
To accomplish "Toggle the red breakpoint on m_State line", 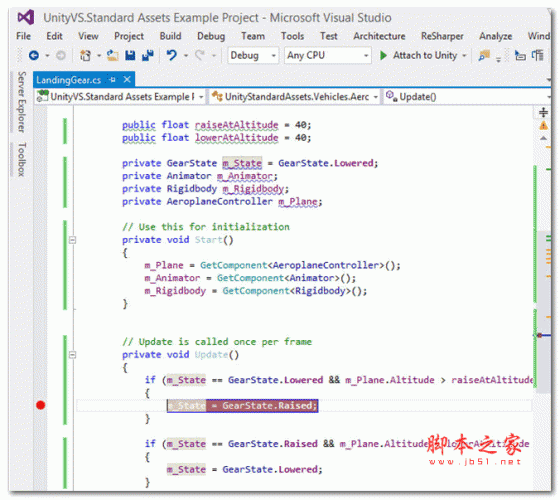I will tap(41, 405).
